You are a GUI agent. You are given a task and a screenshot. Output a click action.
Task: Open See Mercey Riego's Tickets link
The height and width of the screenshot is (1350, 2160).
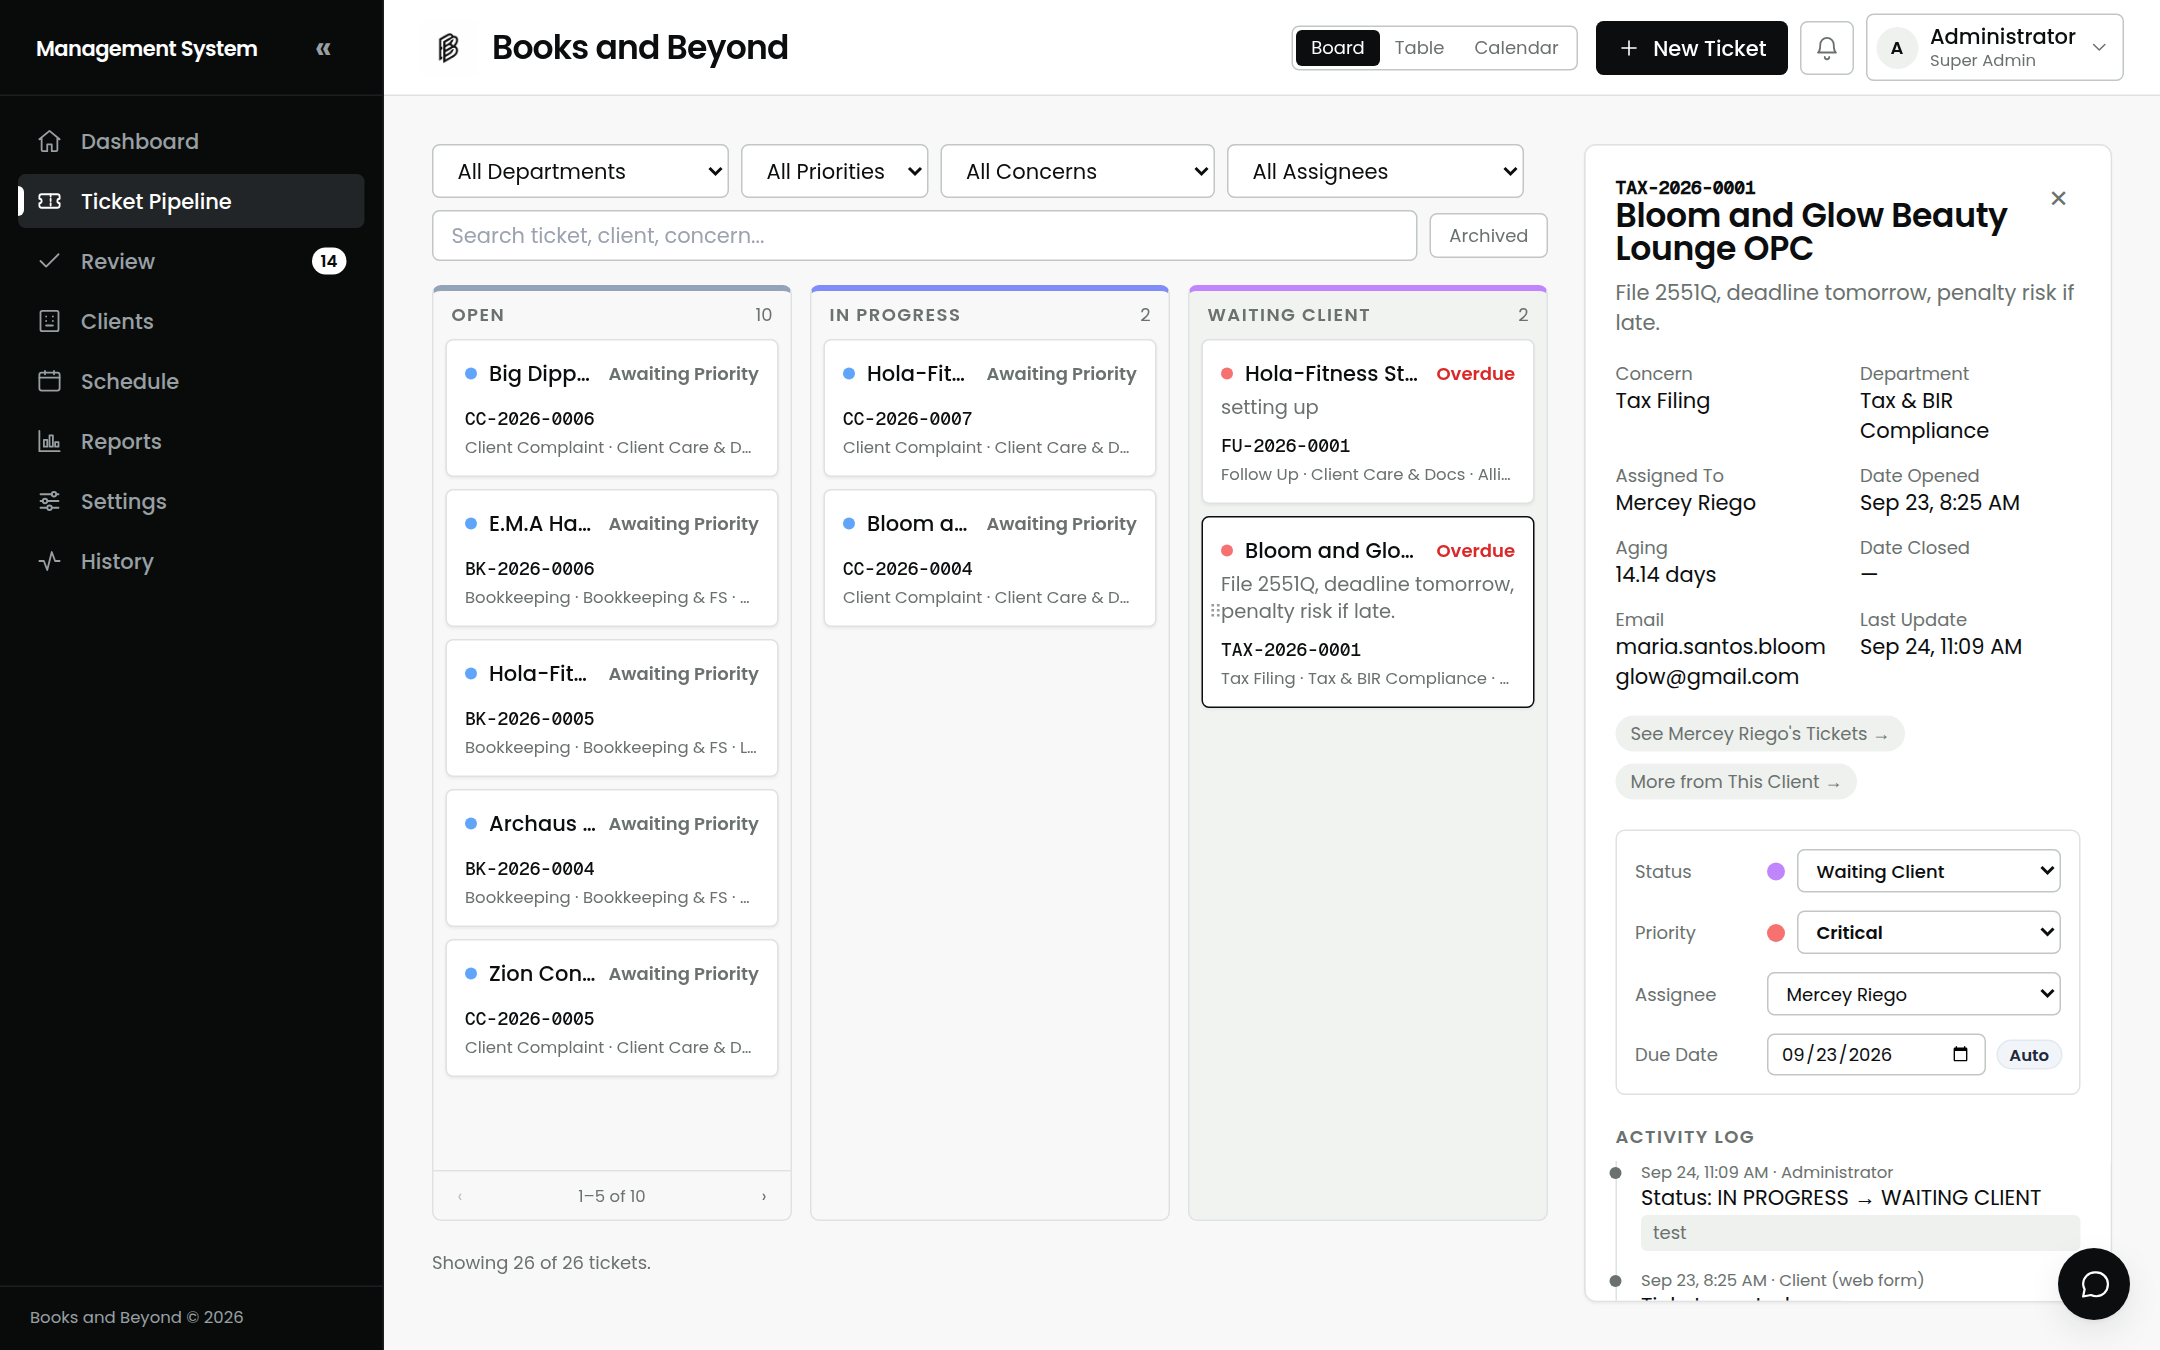click(x=1759, y=733)
